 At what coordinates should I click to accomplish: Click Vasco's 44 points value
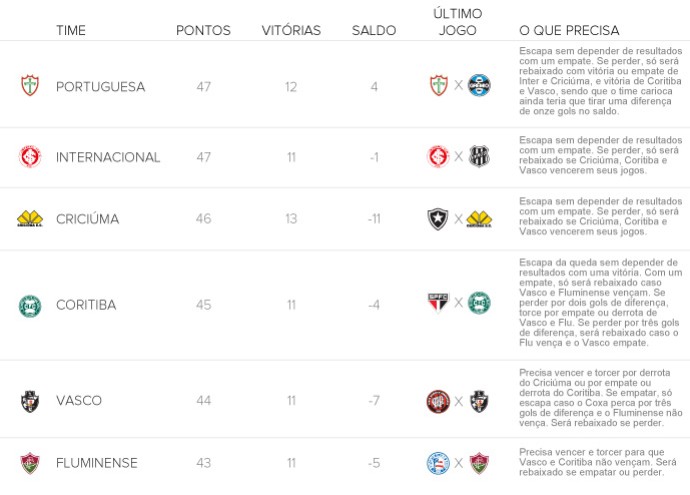tap(203, 400)
